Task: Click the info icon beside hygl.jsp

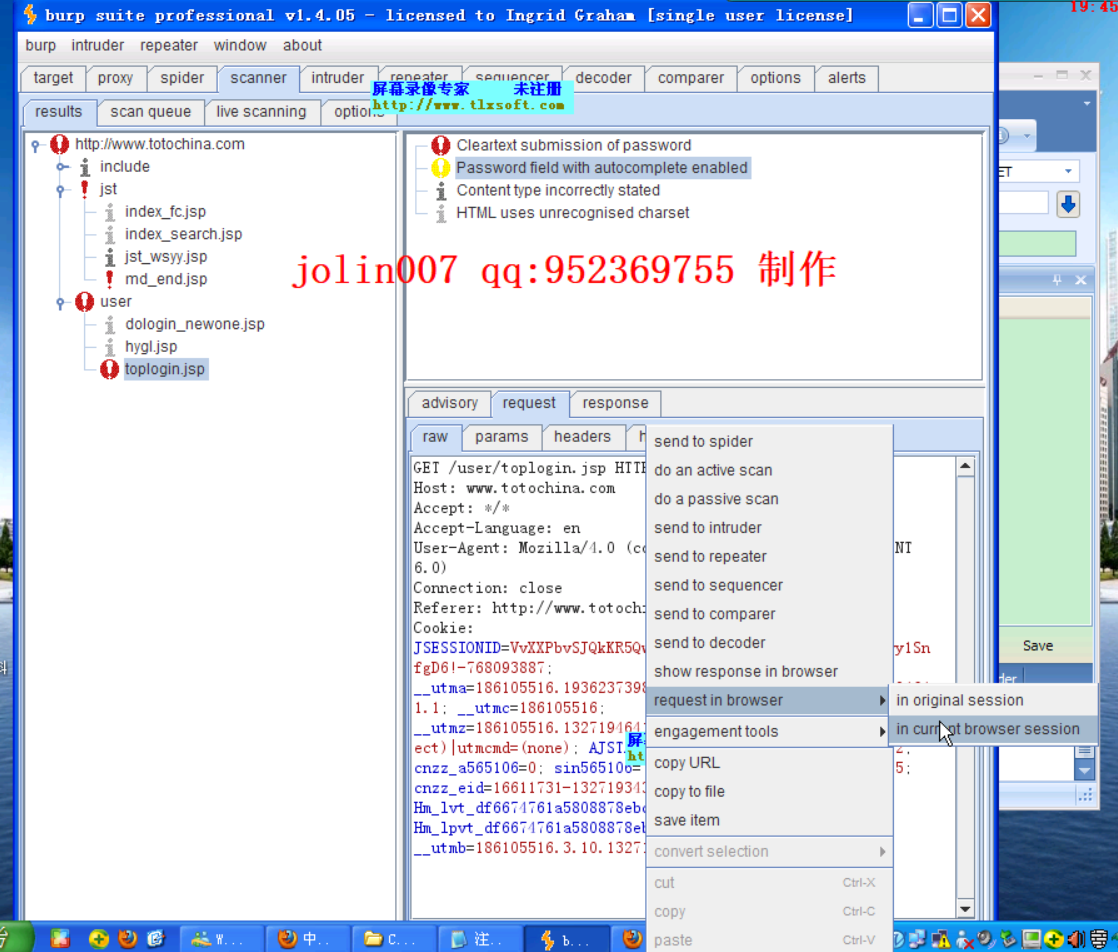Action: pyautogui.click(x=110, y=347)
